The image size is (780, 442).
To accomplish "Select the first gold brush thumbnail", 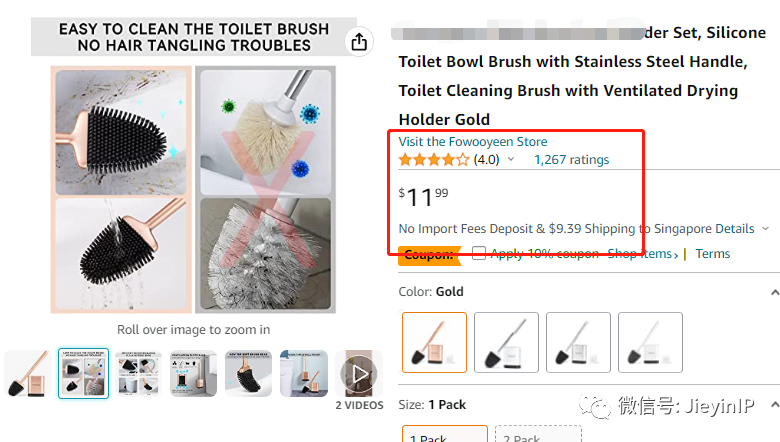I will point(28,374).
